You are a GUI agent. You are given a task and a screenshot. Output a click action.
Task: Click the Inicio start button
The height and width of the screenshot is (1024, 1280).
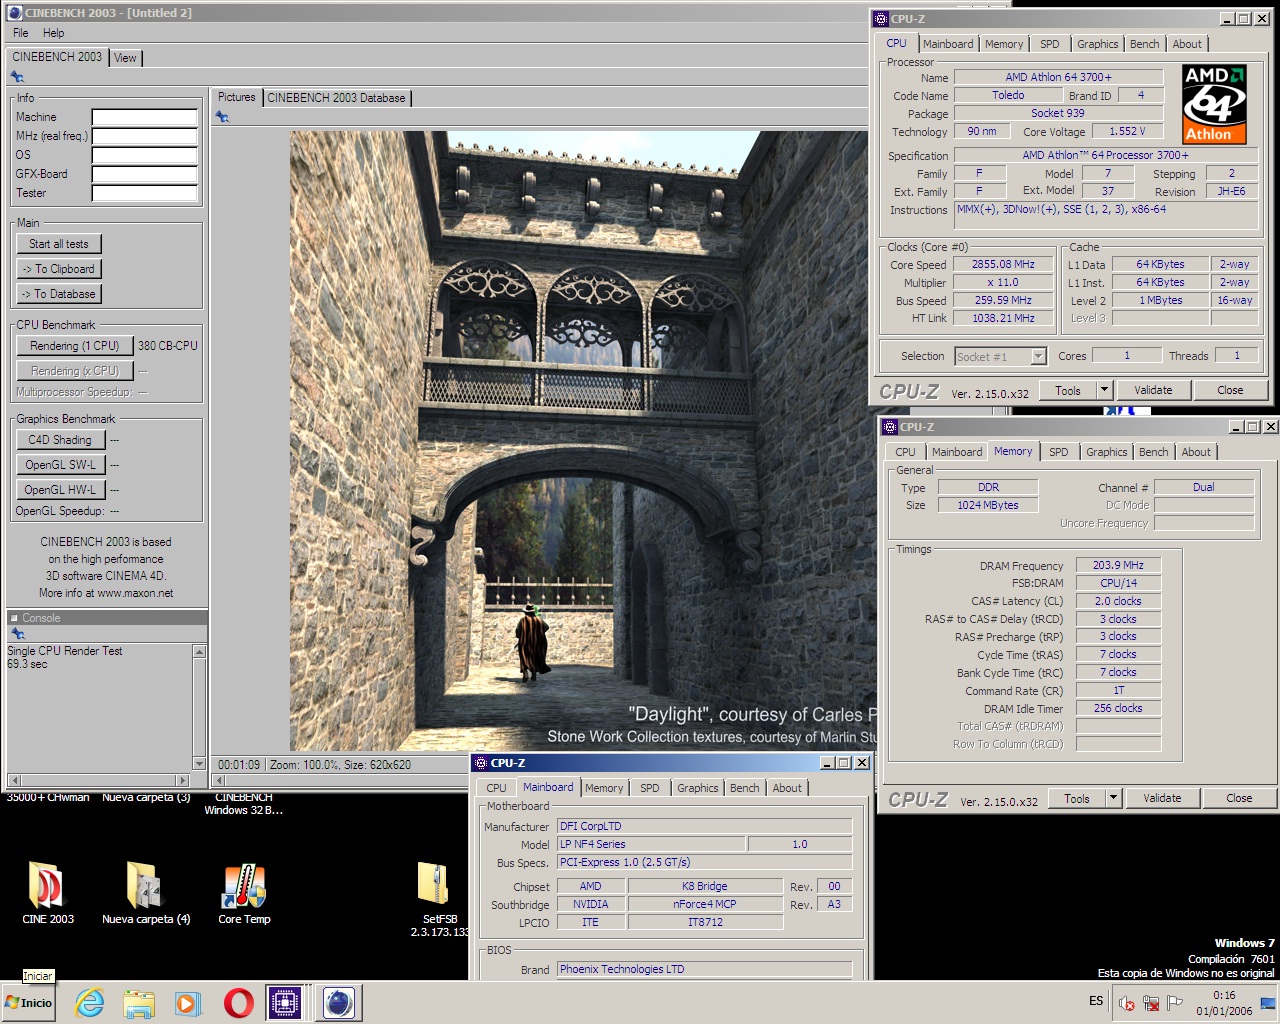point(29,1002)
